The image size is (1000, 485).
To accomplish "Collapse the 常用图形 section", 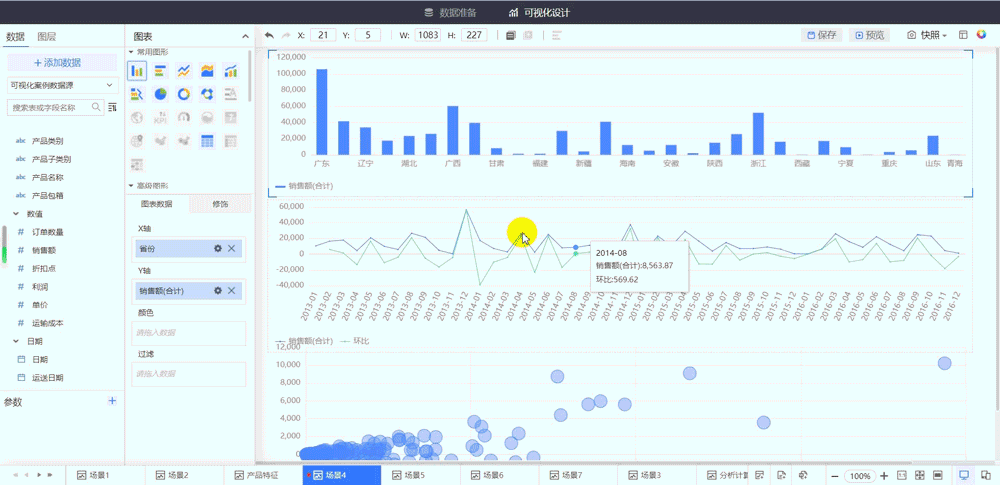I will 131,51.
